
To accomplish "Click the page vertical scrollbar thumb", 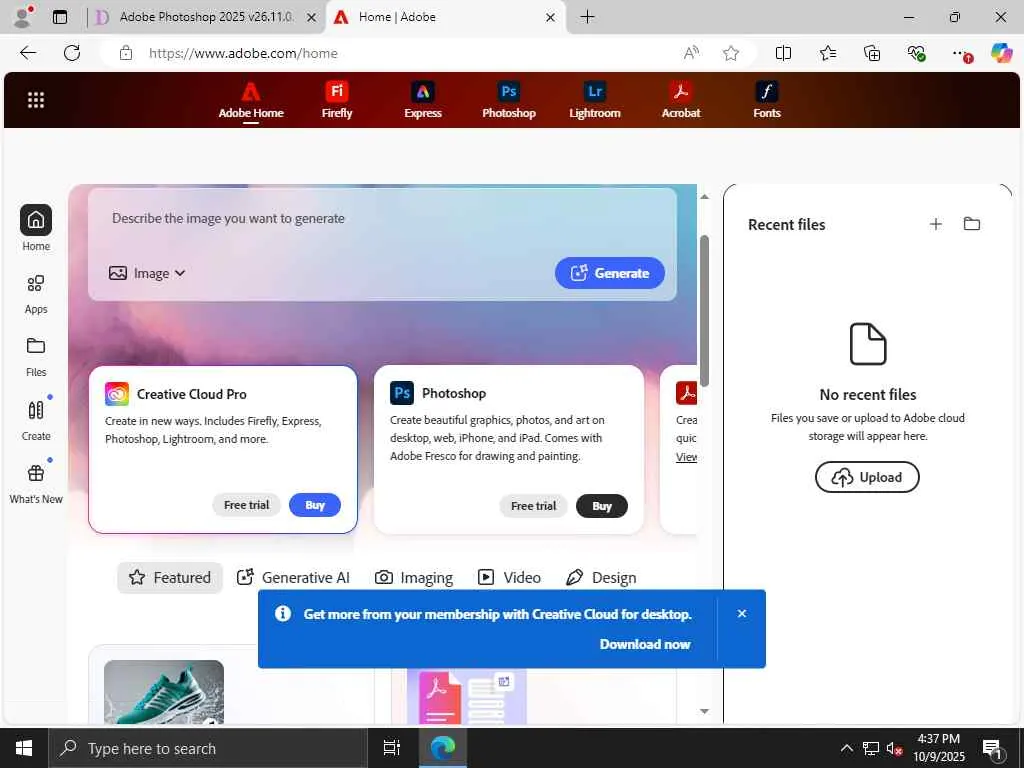I will (x=704, y=311).
